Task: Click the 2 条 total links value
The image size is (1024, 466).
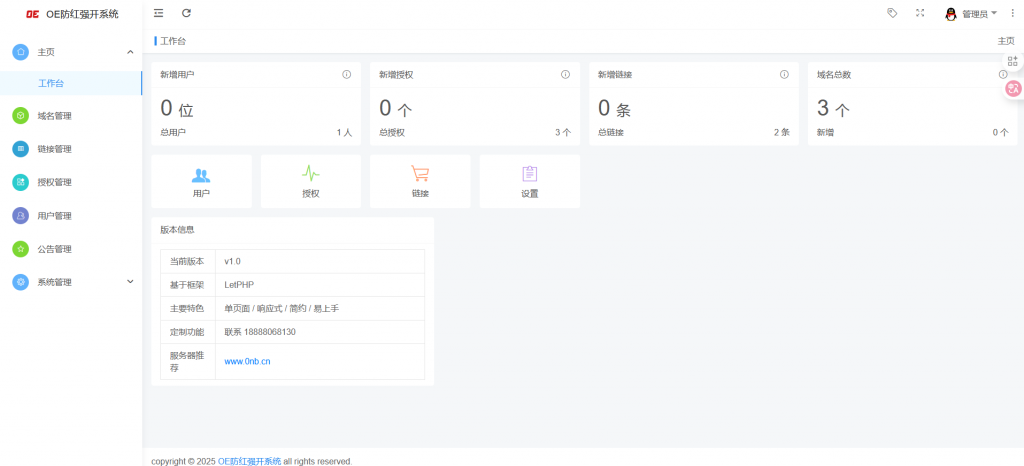Action: [x=782, y=132]
